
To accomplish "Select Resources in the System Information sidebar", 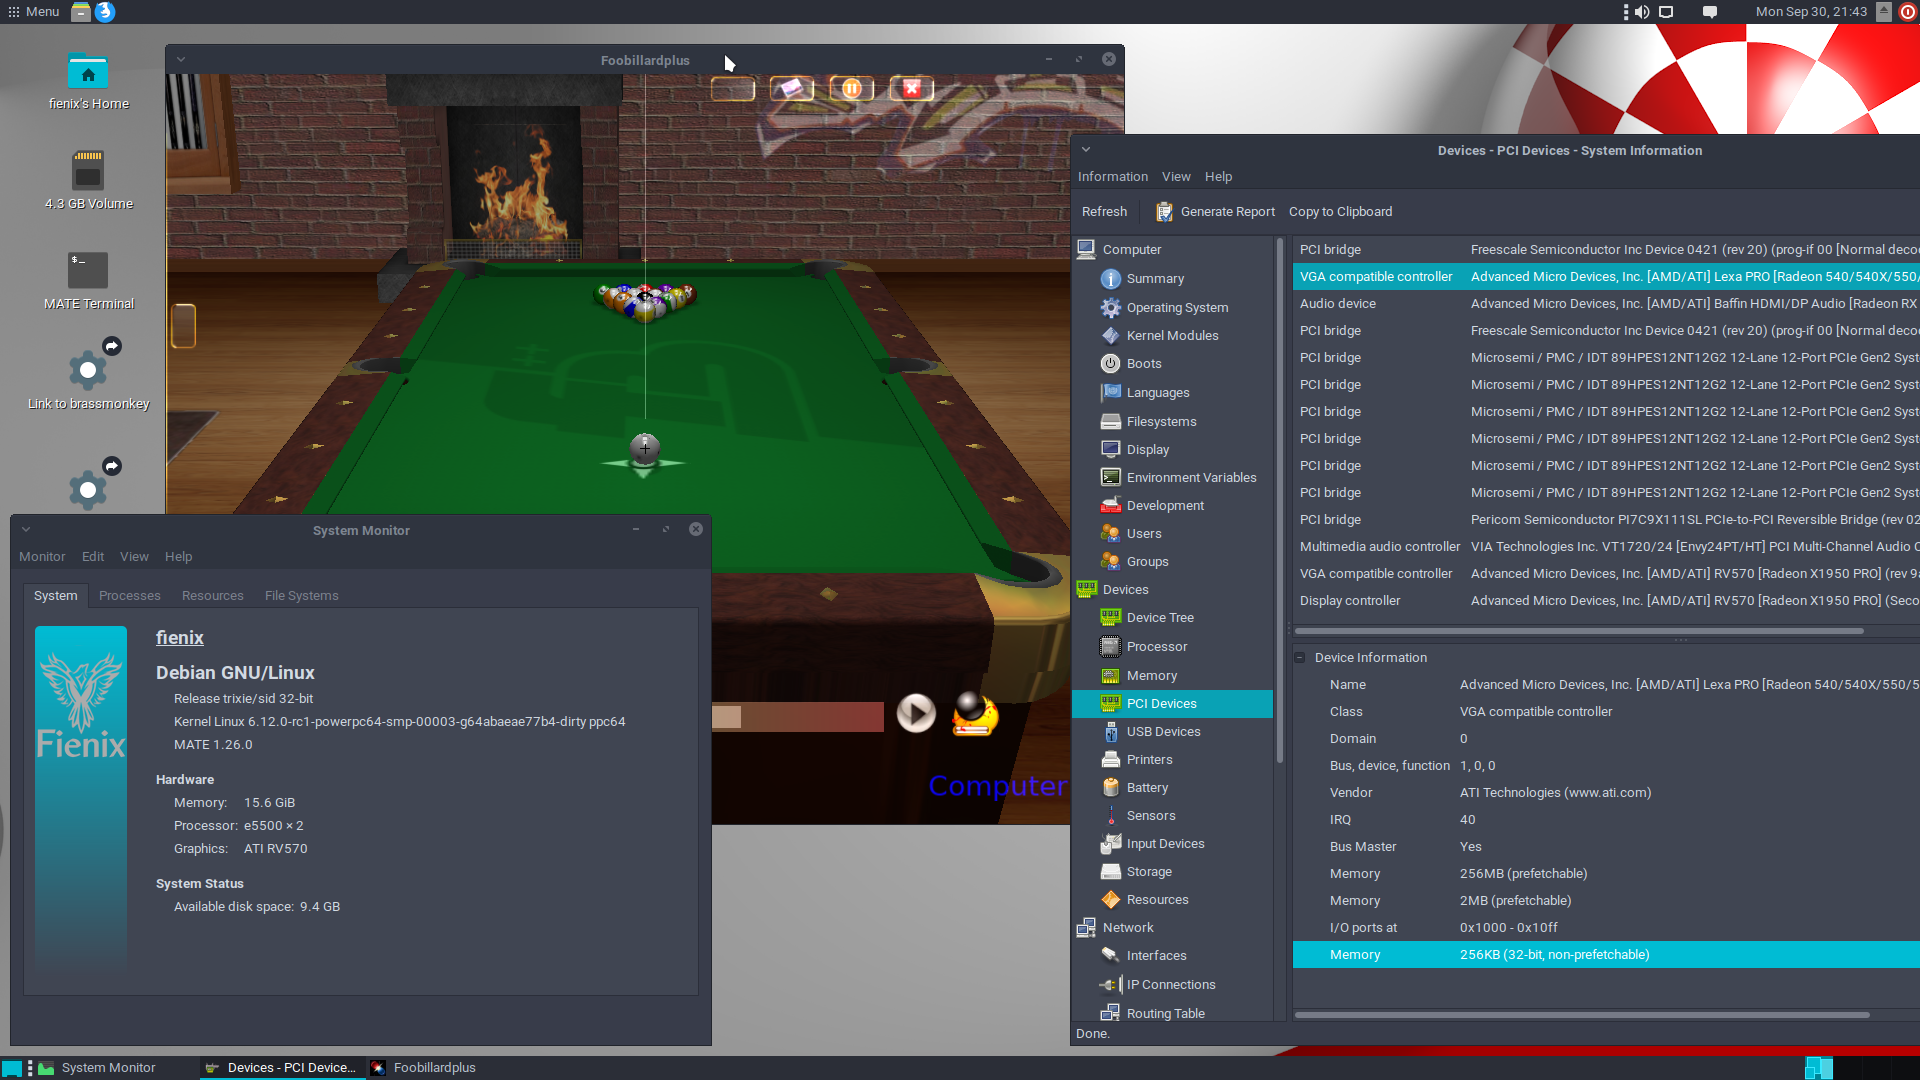I will click(1157, 900).
